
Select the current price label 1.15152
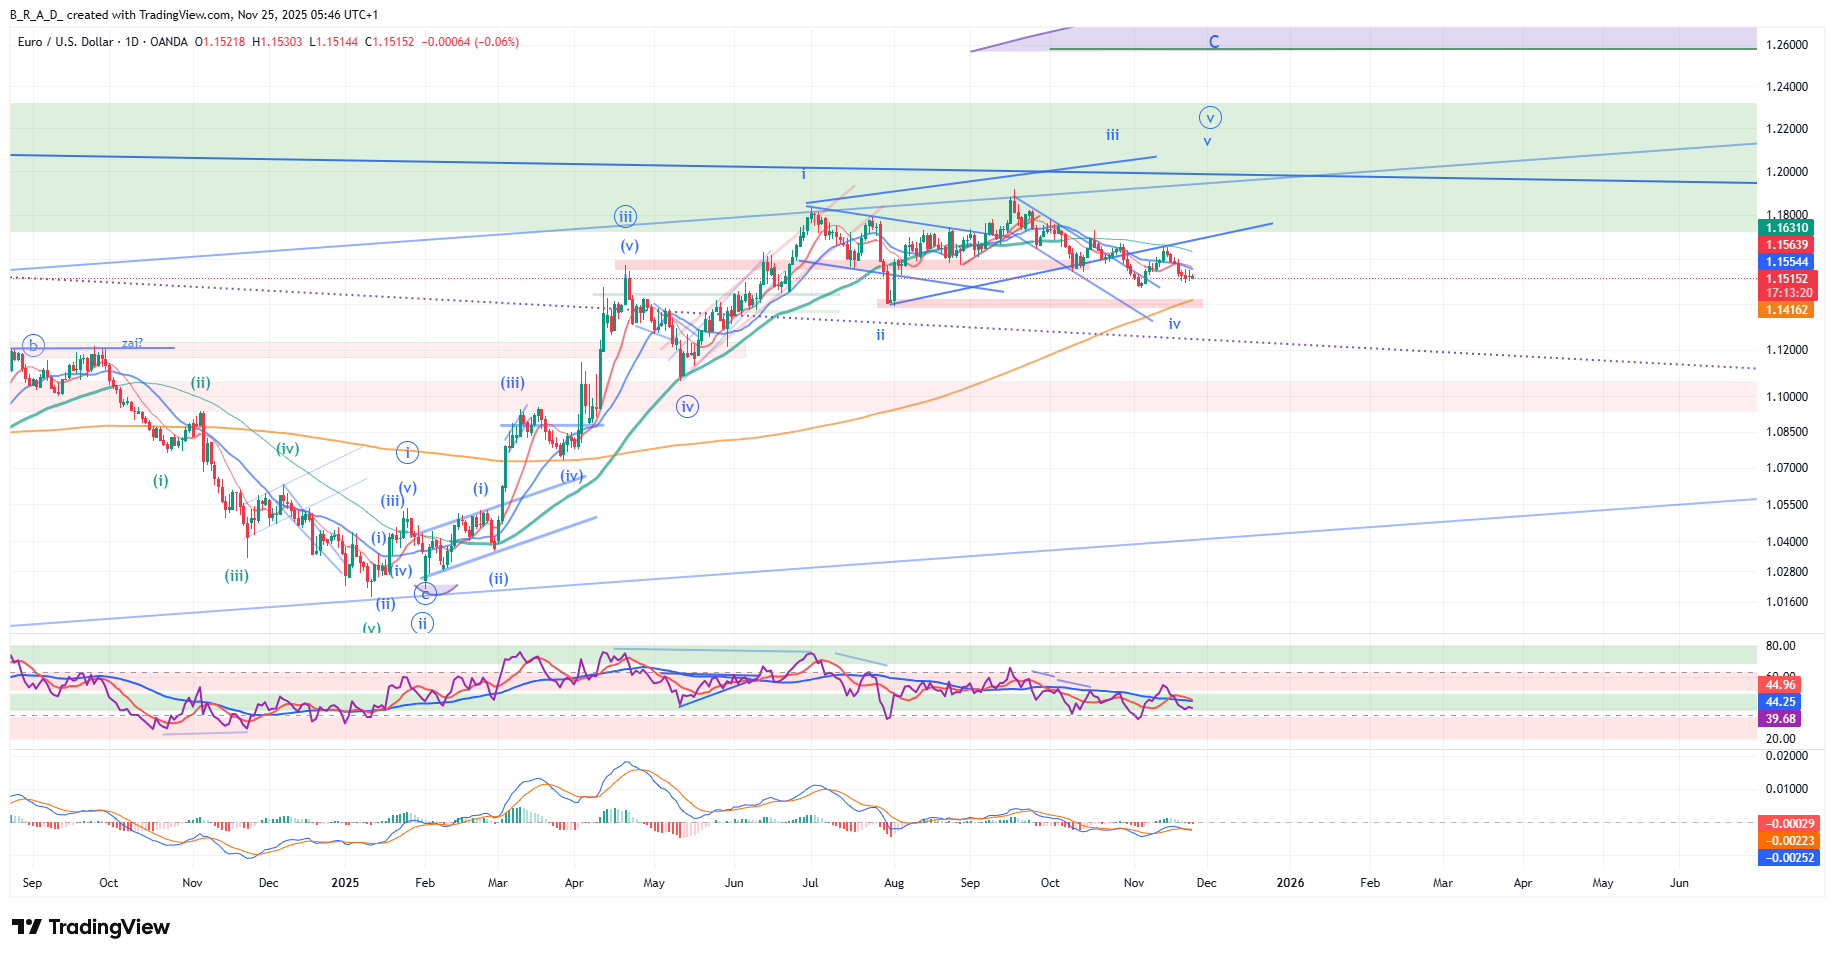click(1786, 279)
